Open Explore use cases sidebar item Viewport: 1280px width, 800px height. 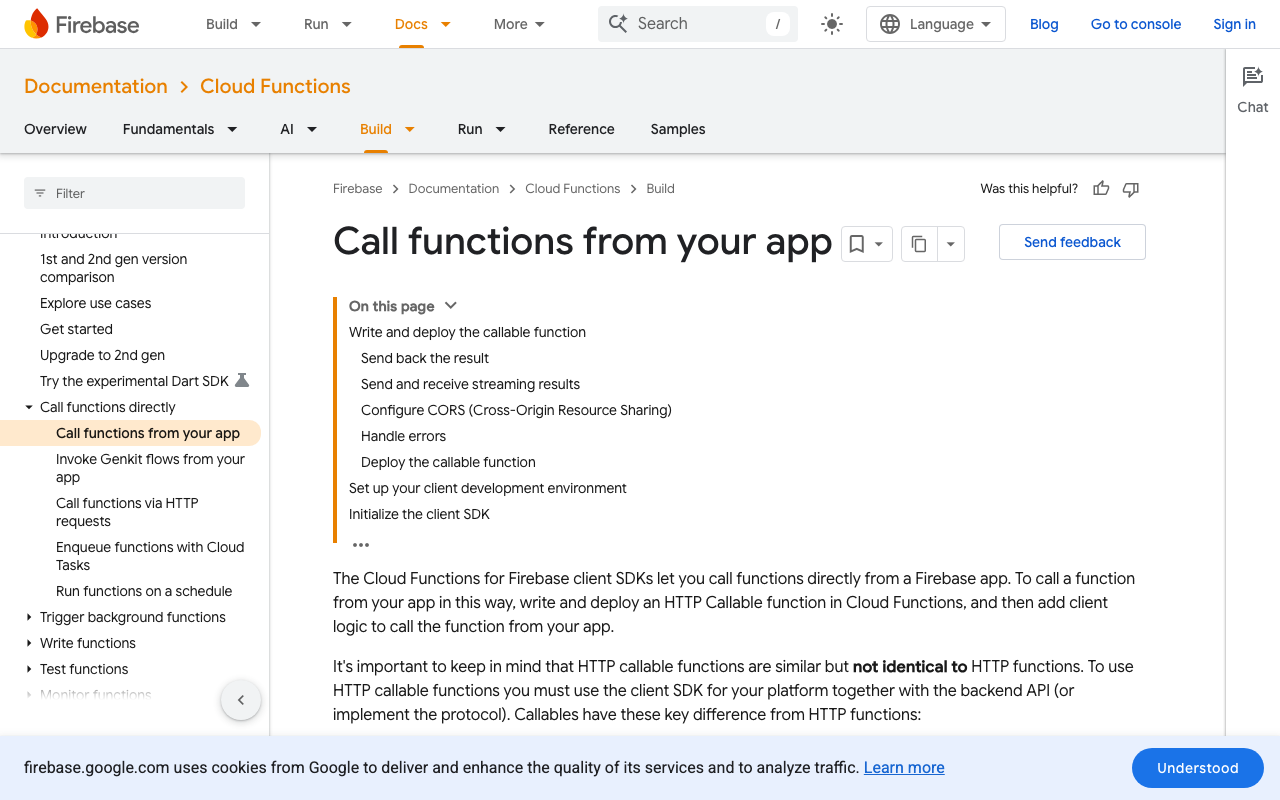pos(96,303)
